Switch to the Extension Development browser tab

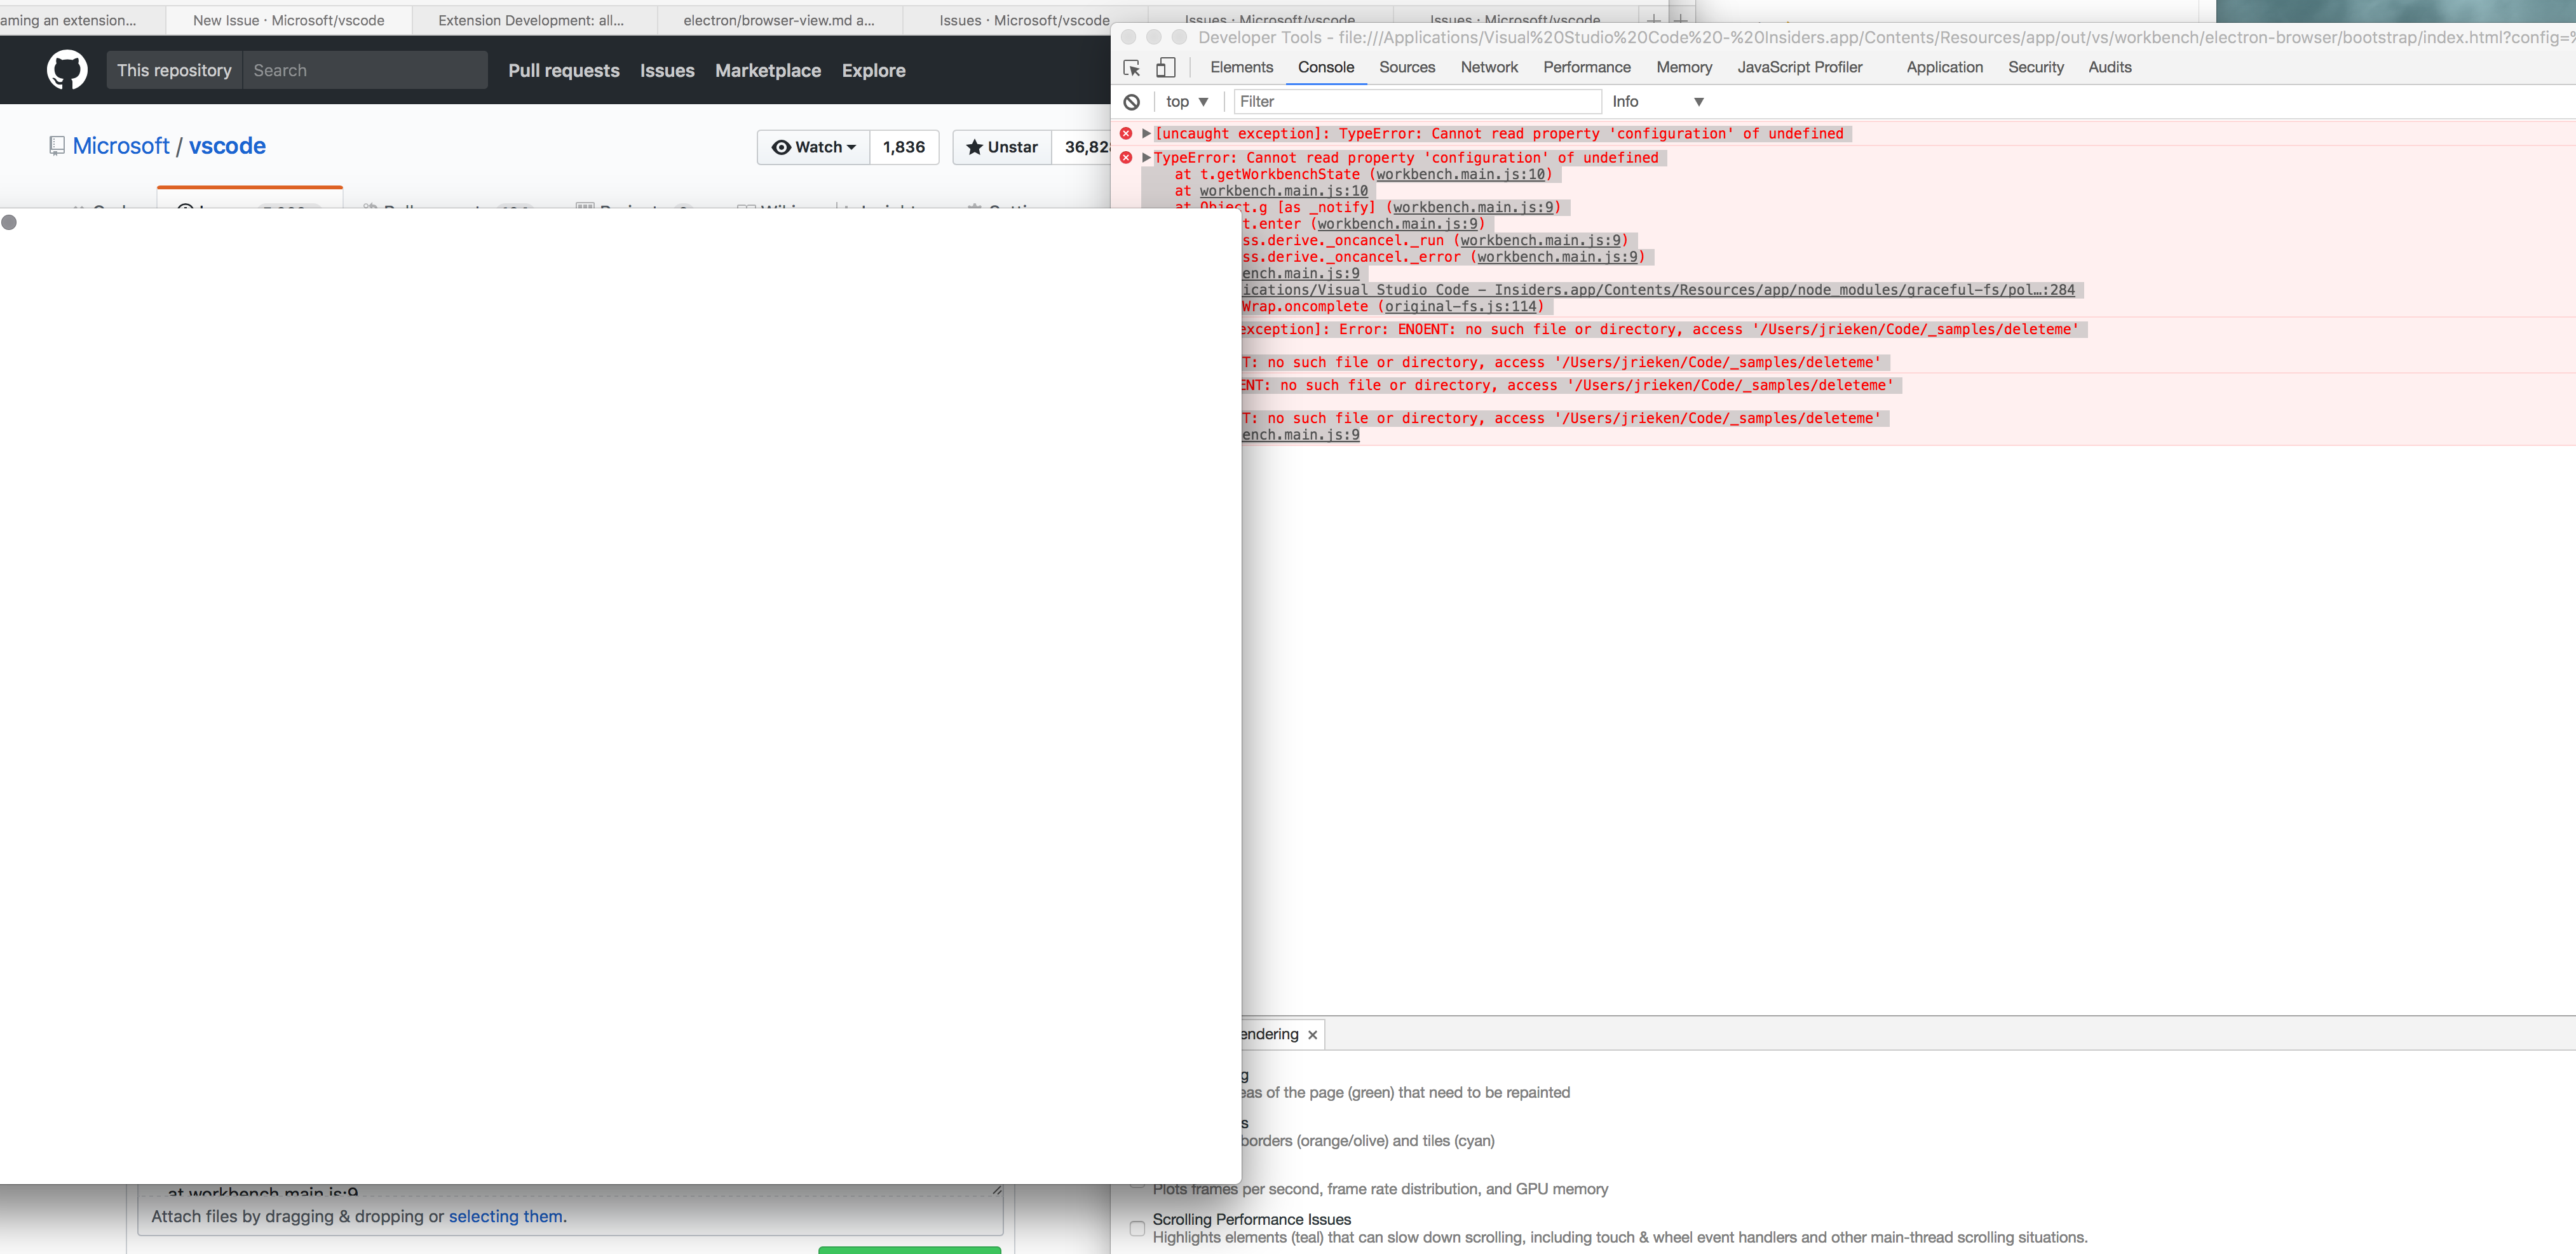pyautogui.click(x=530, y=20)
